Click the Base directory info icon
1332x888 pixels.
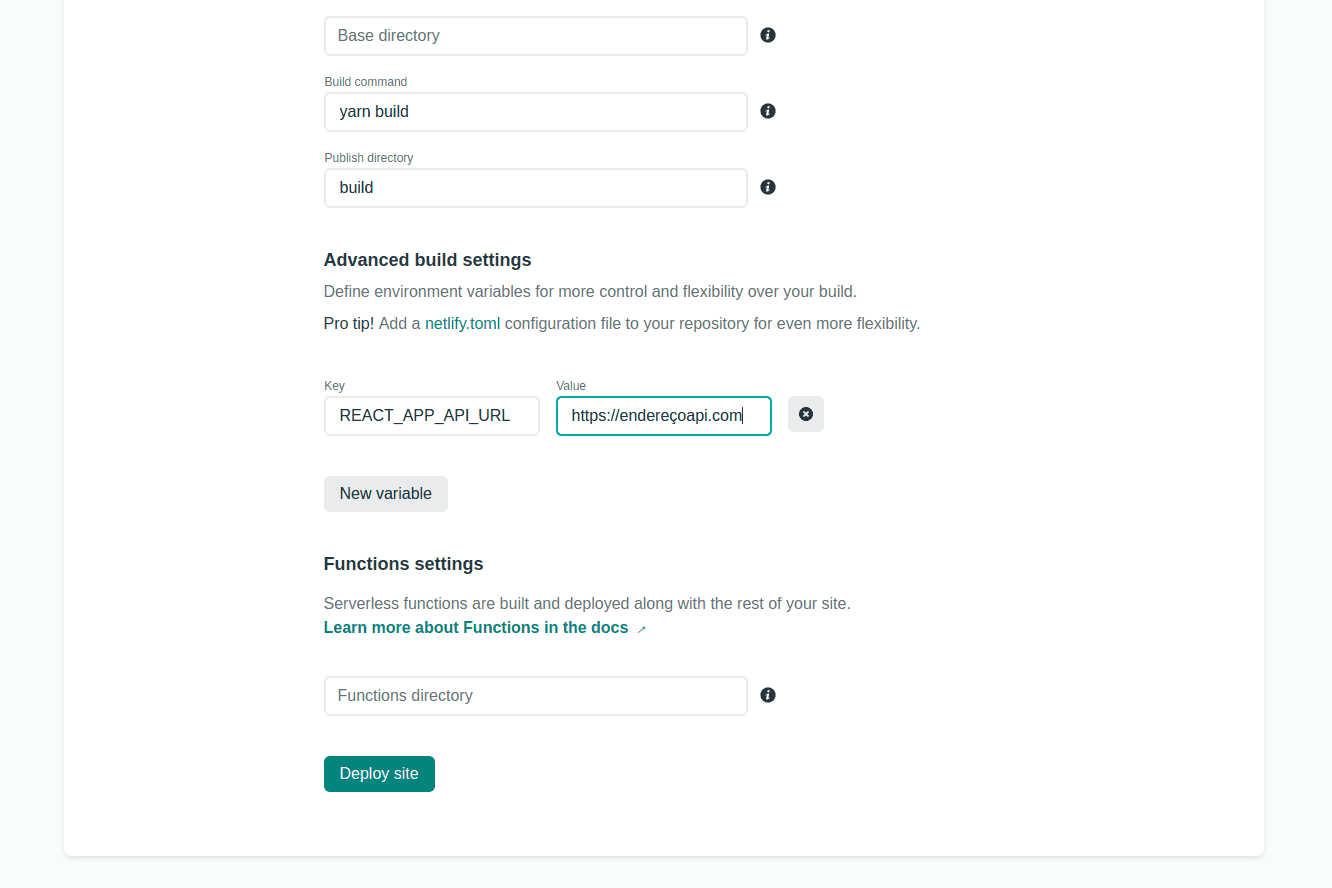tap(768, 35)
